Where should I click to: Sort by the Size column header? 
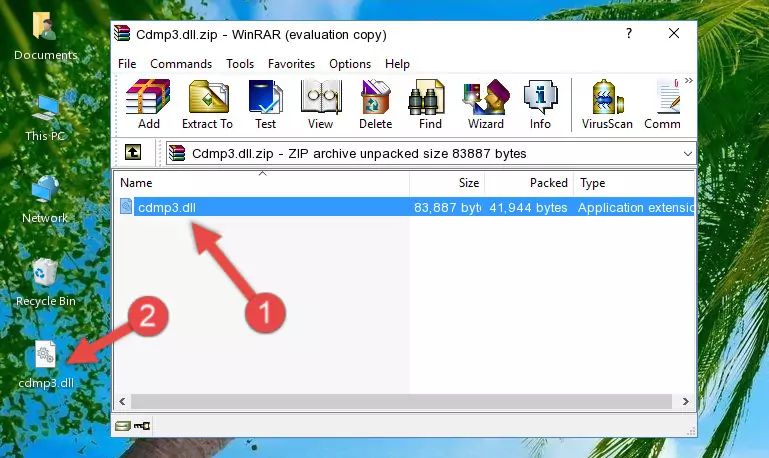447,183
